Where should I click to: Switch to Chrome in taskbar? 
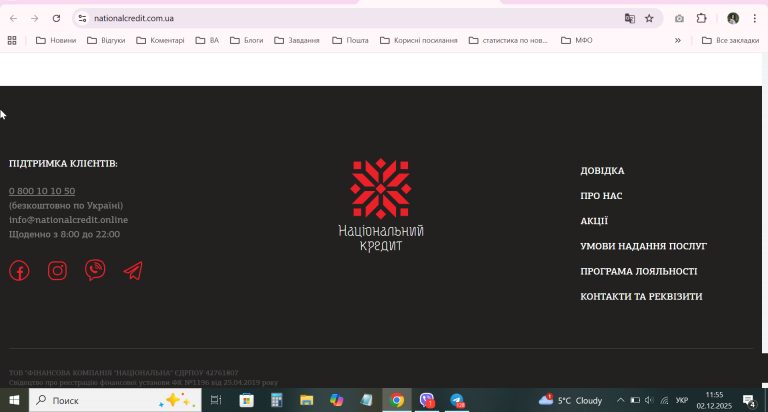coord(397,400)
